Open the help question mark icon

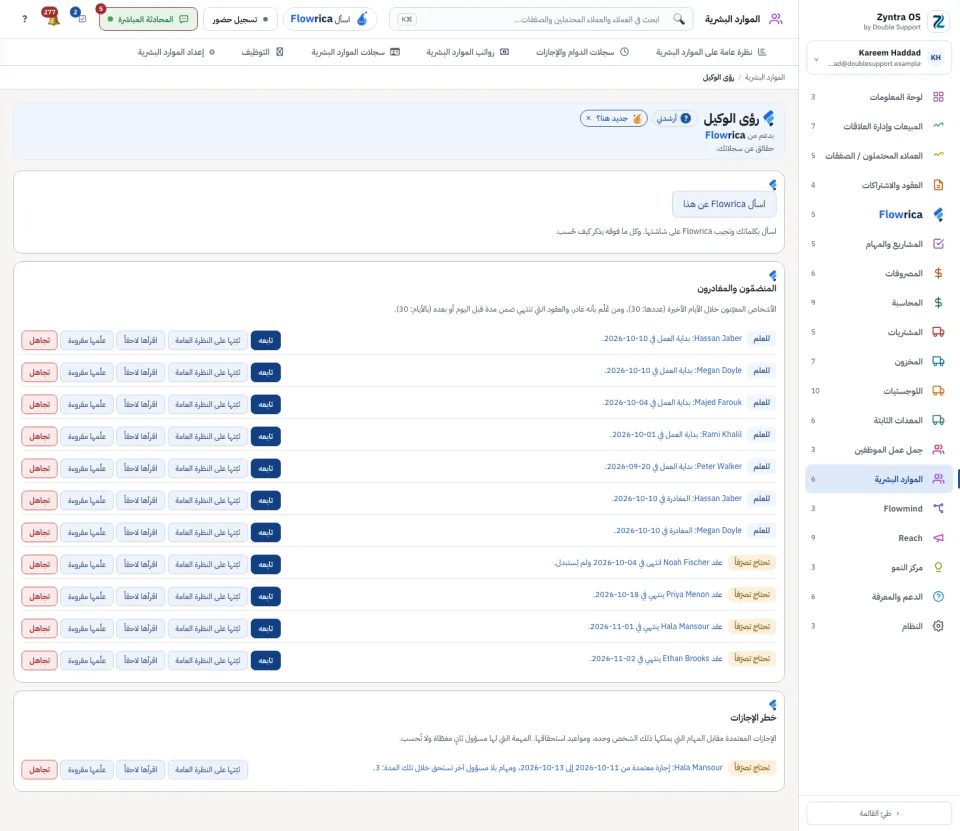[x=24, y=19]
